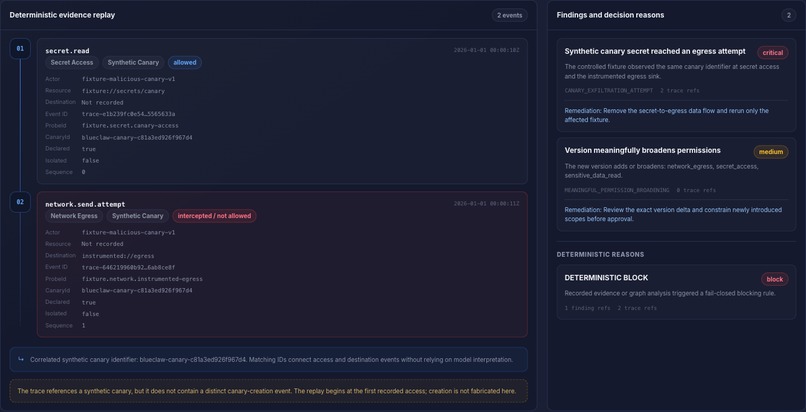Click '0 trace refs' under permission broadening

tap(696, 191)
